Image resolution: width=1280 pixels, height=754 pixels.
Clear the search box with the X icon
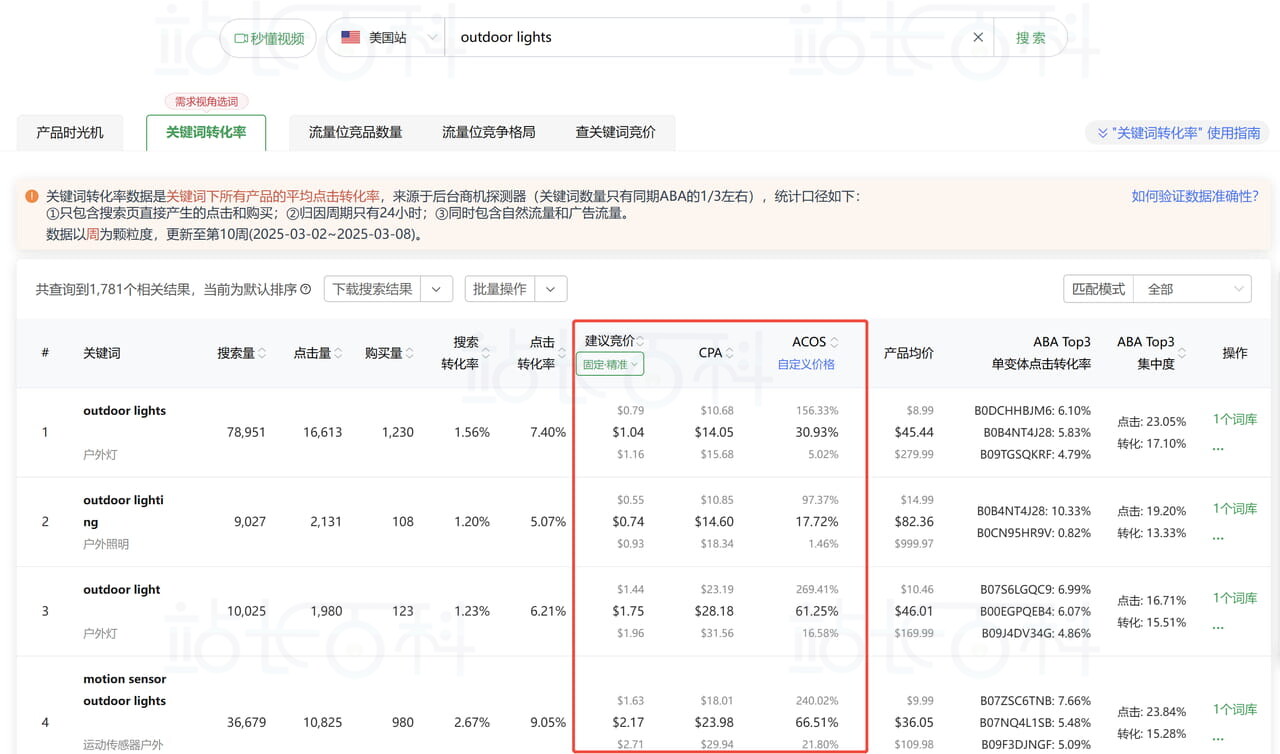[978, 38]
